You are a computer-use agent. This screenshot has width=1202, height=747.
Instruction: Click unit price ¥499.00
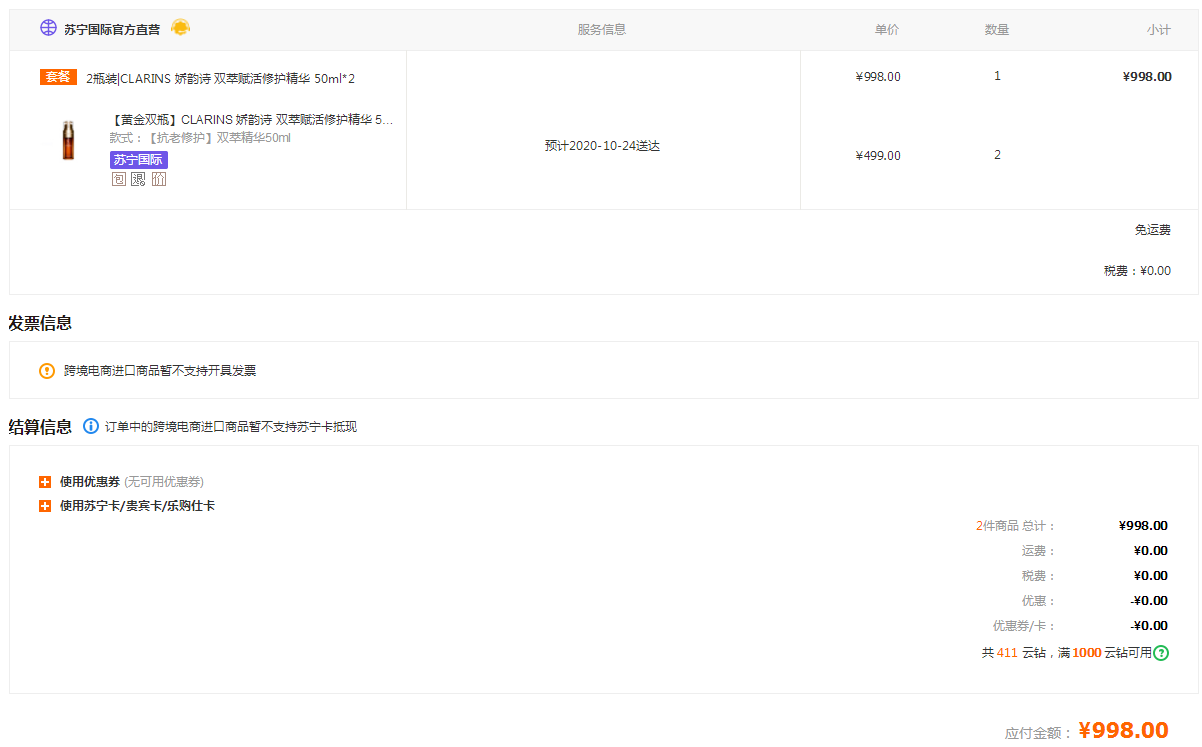coord(878,156)
